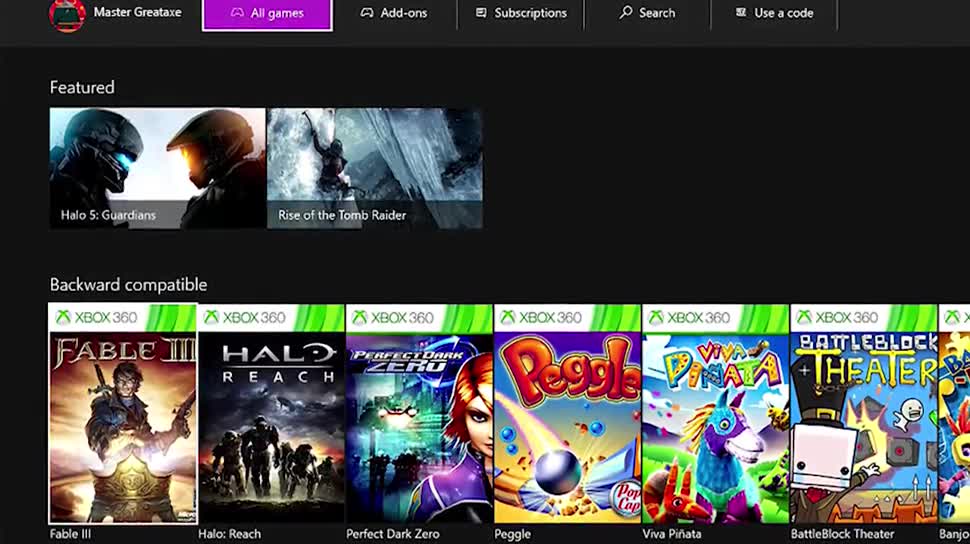
Task: Select the All games tab
Action: tap(267, 14)
